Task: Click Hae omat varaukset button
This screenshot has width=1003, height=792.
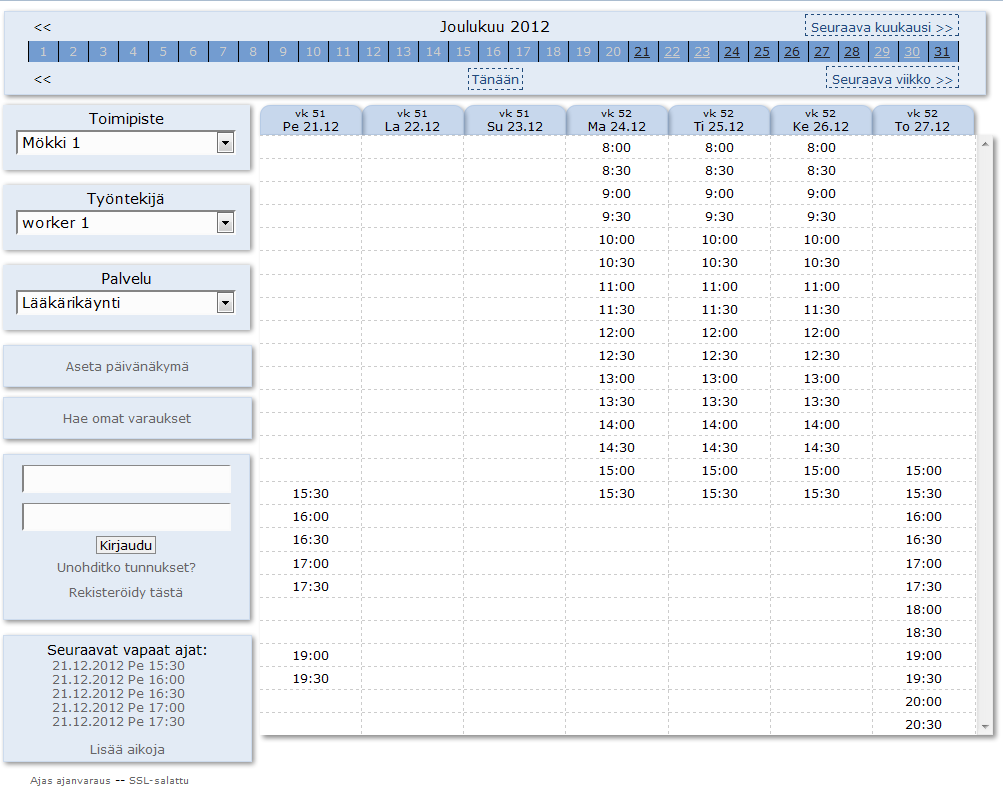Action: pyautogui.click(x=127, y=419)
